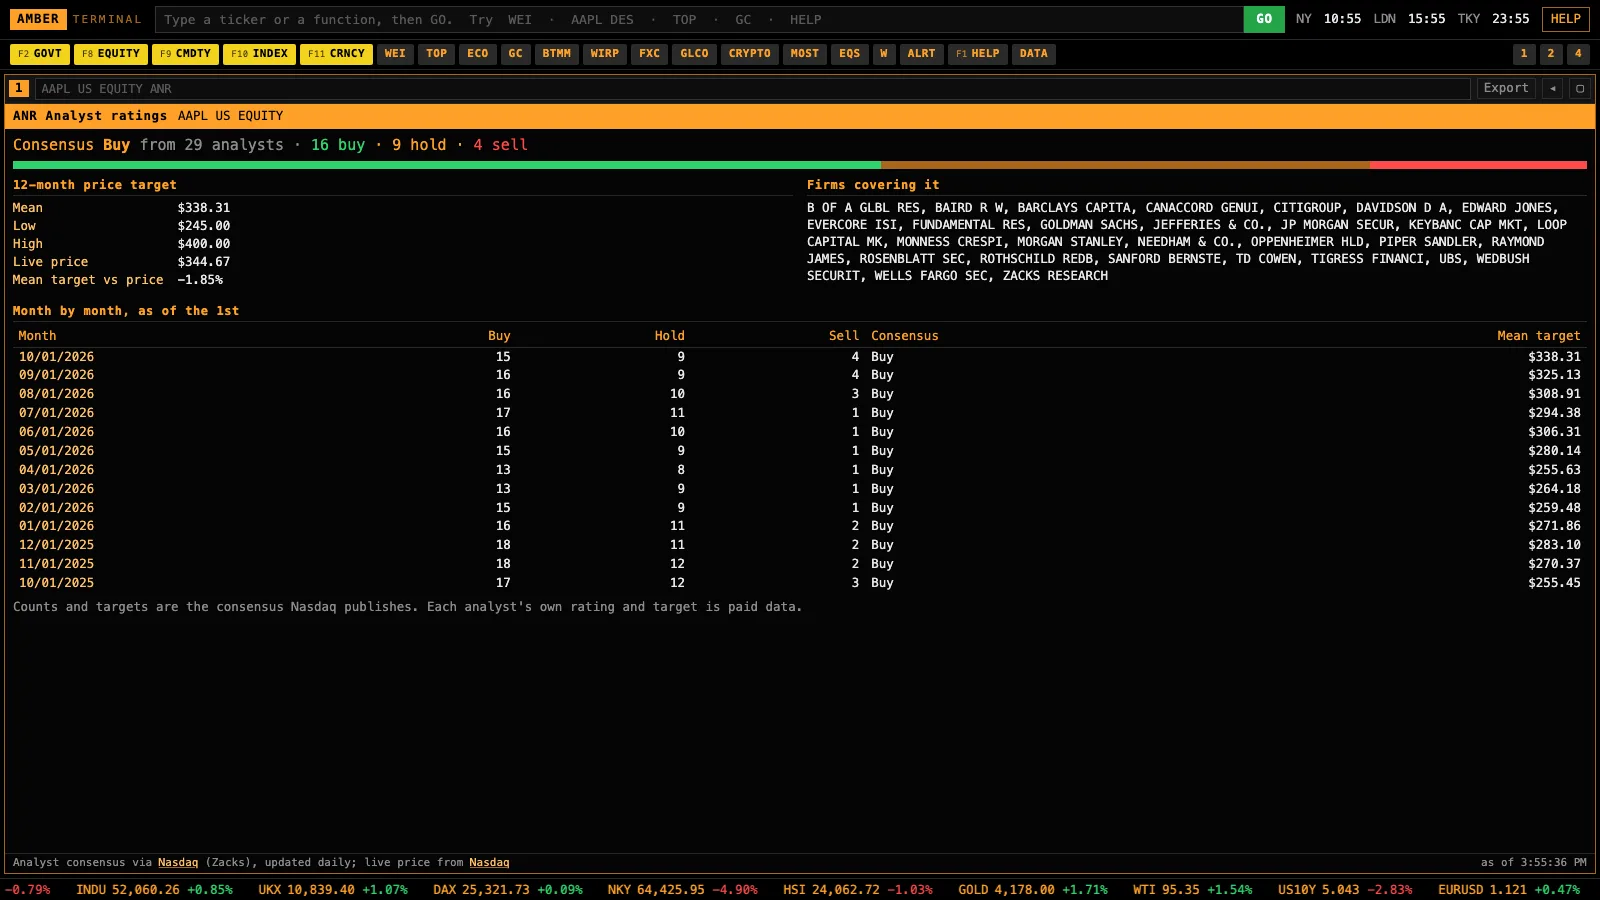Select the WIRP shortcut
This screenshot has width=1600, height=900.
tap(605, 54)
